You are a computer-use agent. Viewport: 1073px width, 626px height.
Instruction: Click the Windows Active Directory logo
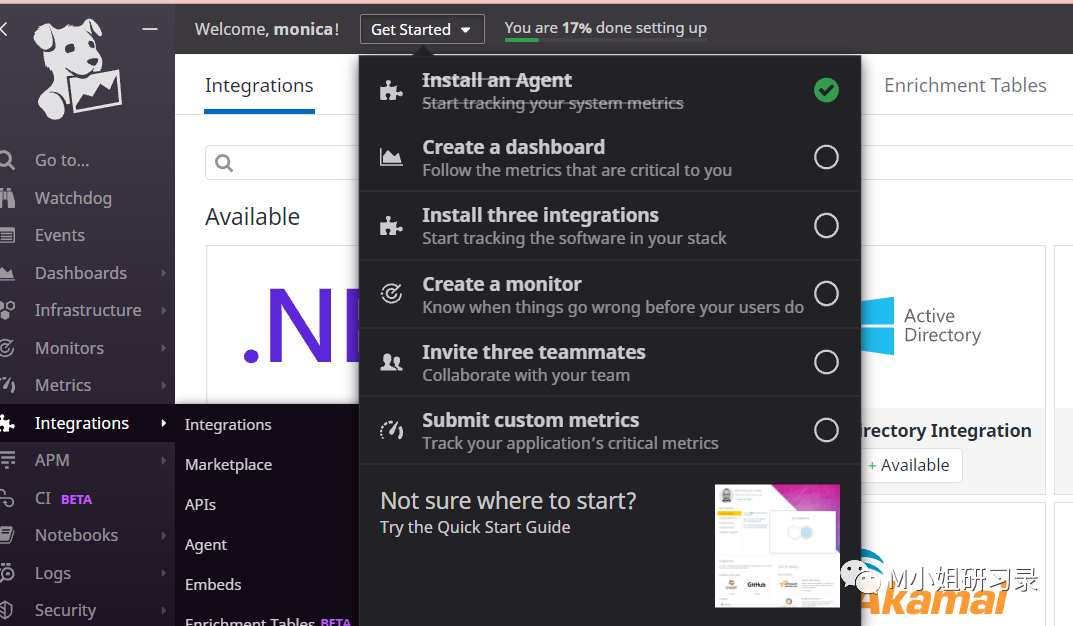(x=878, y=326)
